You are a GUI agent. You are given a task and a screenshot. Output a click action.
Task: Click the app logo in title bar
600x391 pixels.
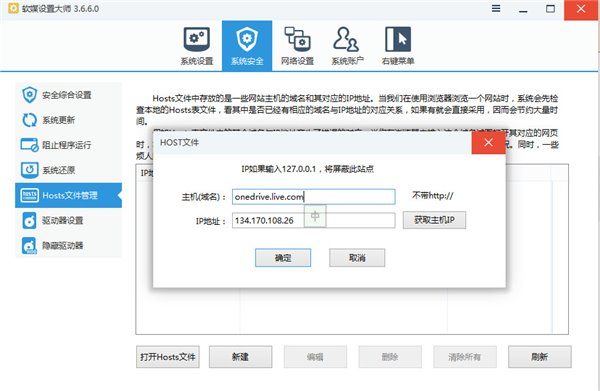13,8
